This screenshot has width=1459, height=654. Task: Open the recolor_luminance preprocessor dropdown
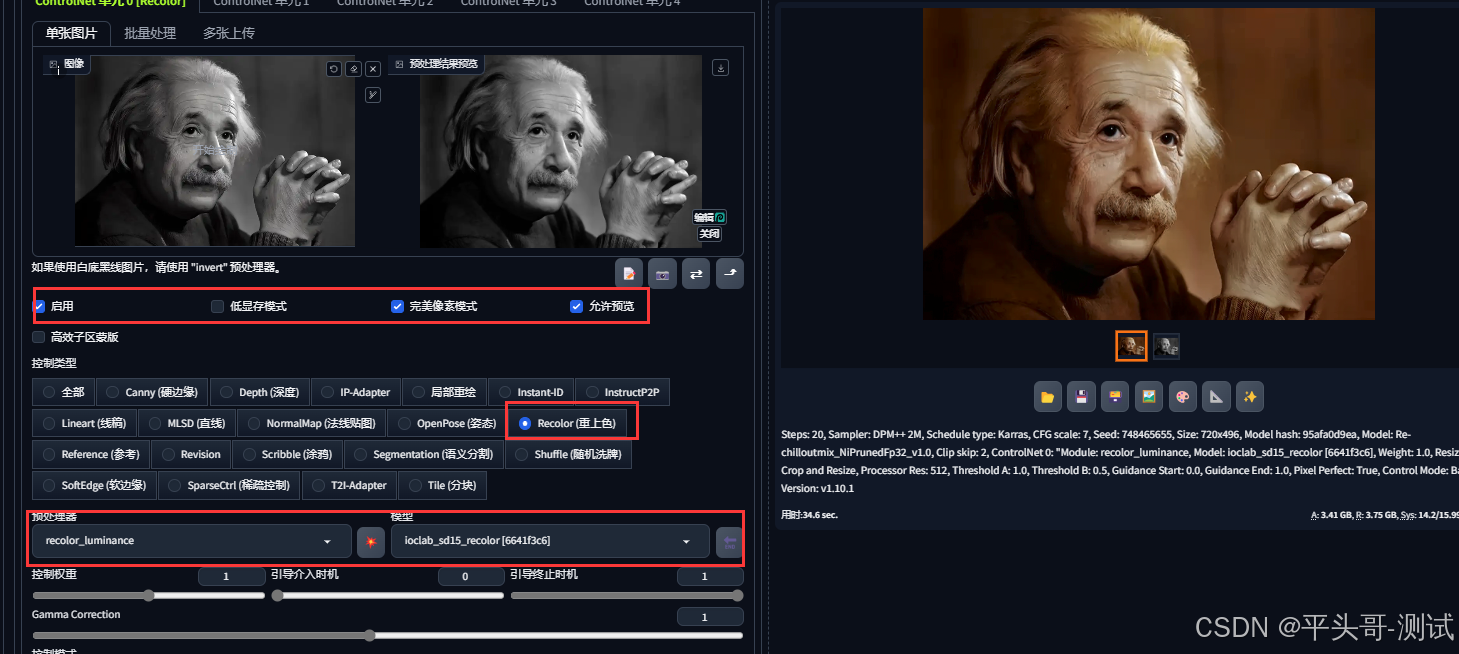192,541
